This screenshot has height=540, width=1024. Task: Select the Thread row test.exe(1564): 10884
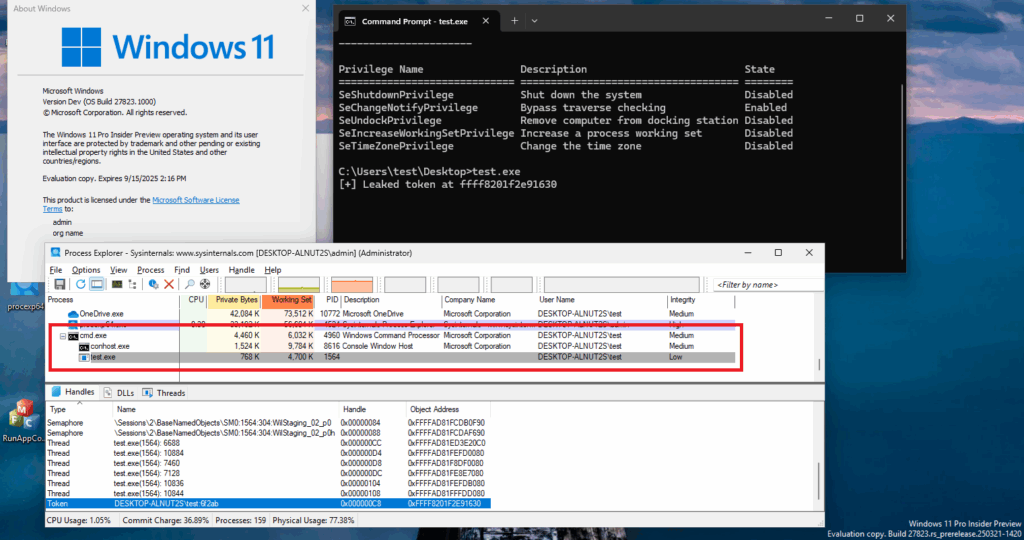coord(268,453)
